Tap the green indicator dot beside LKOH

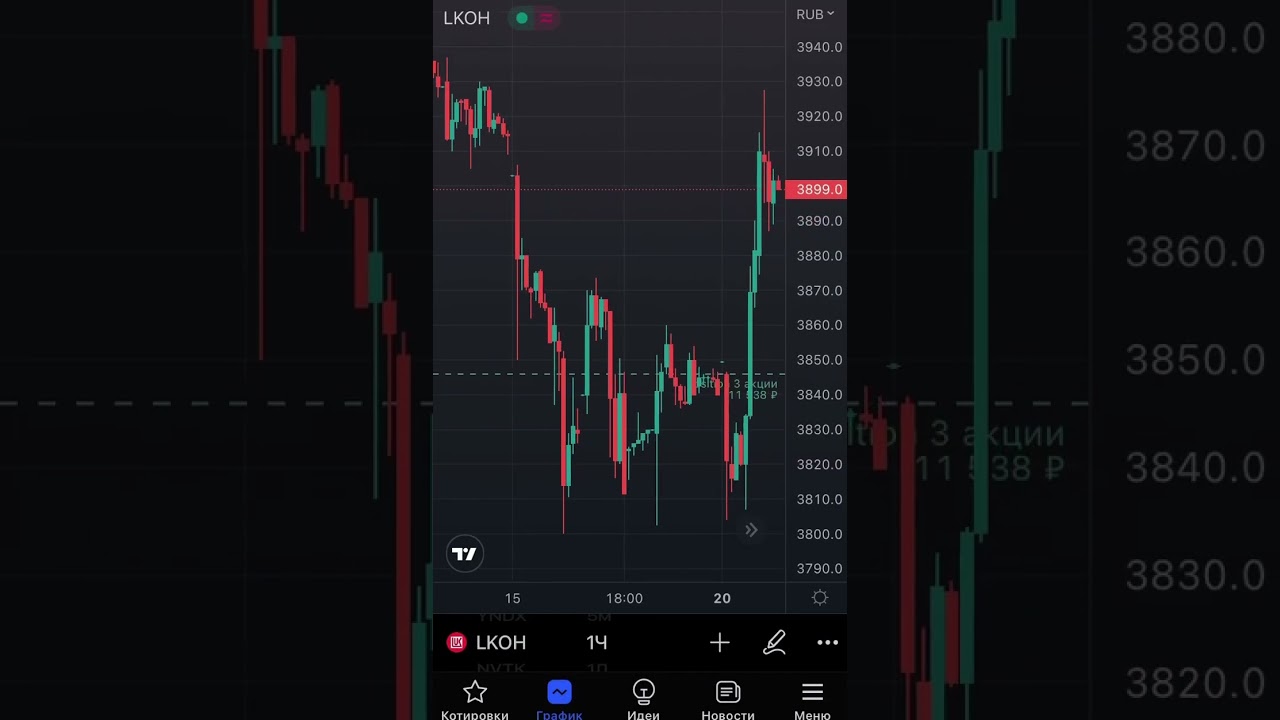tap(521, 18)
